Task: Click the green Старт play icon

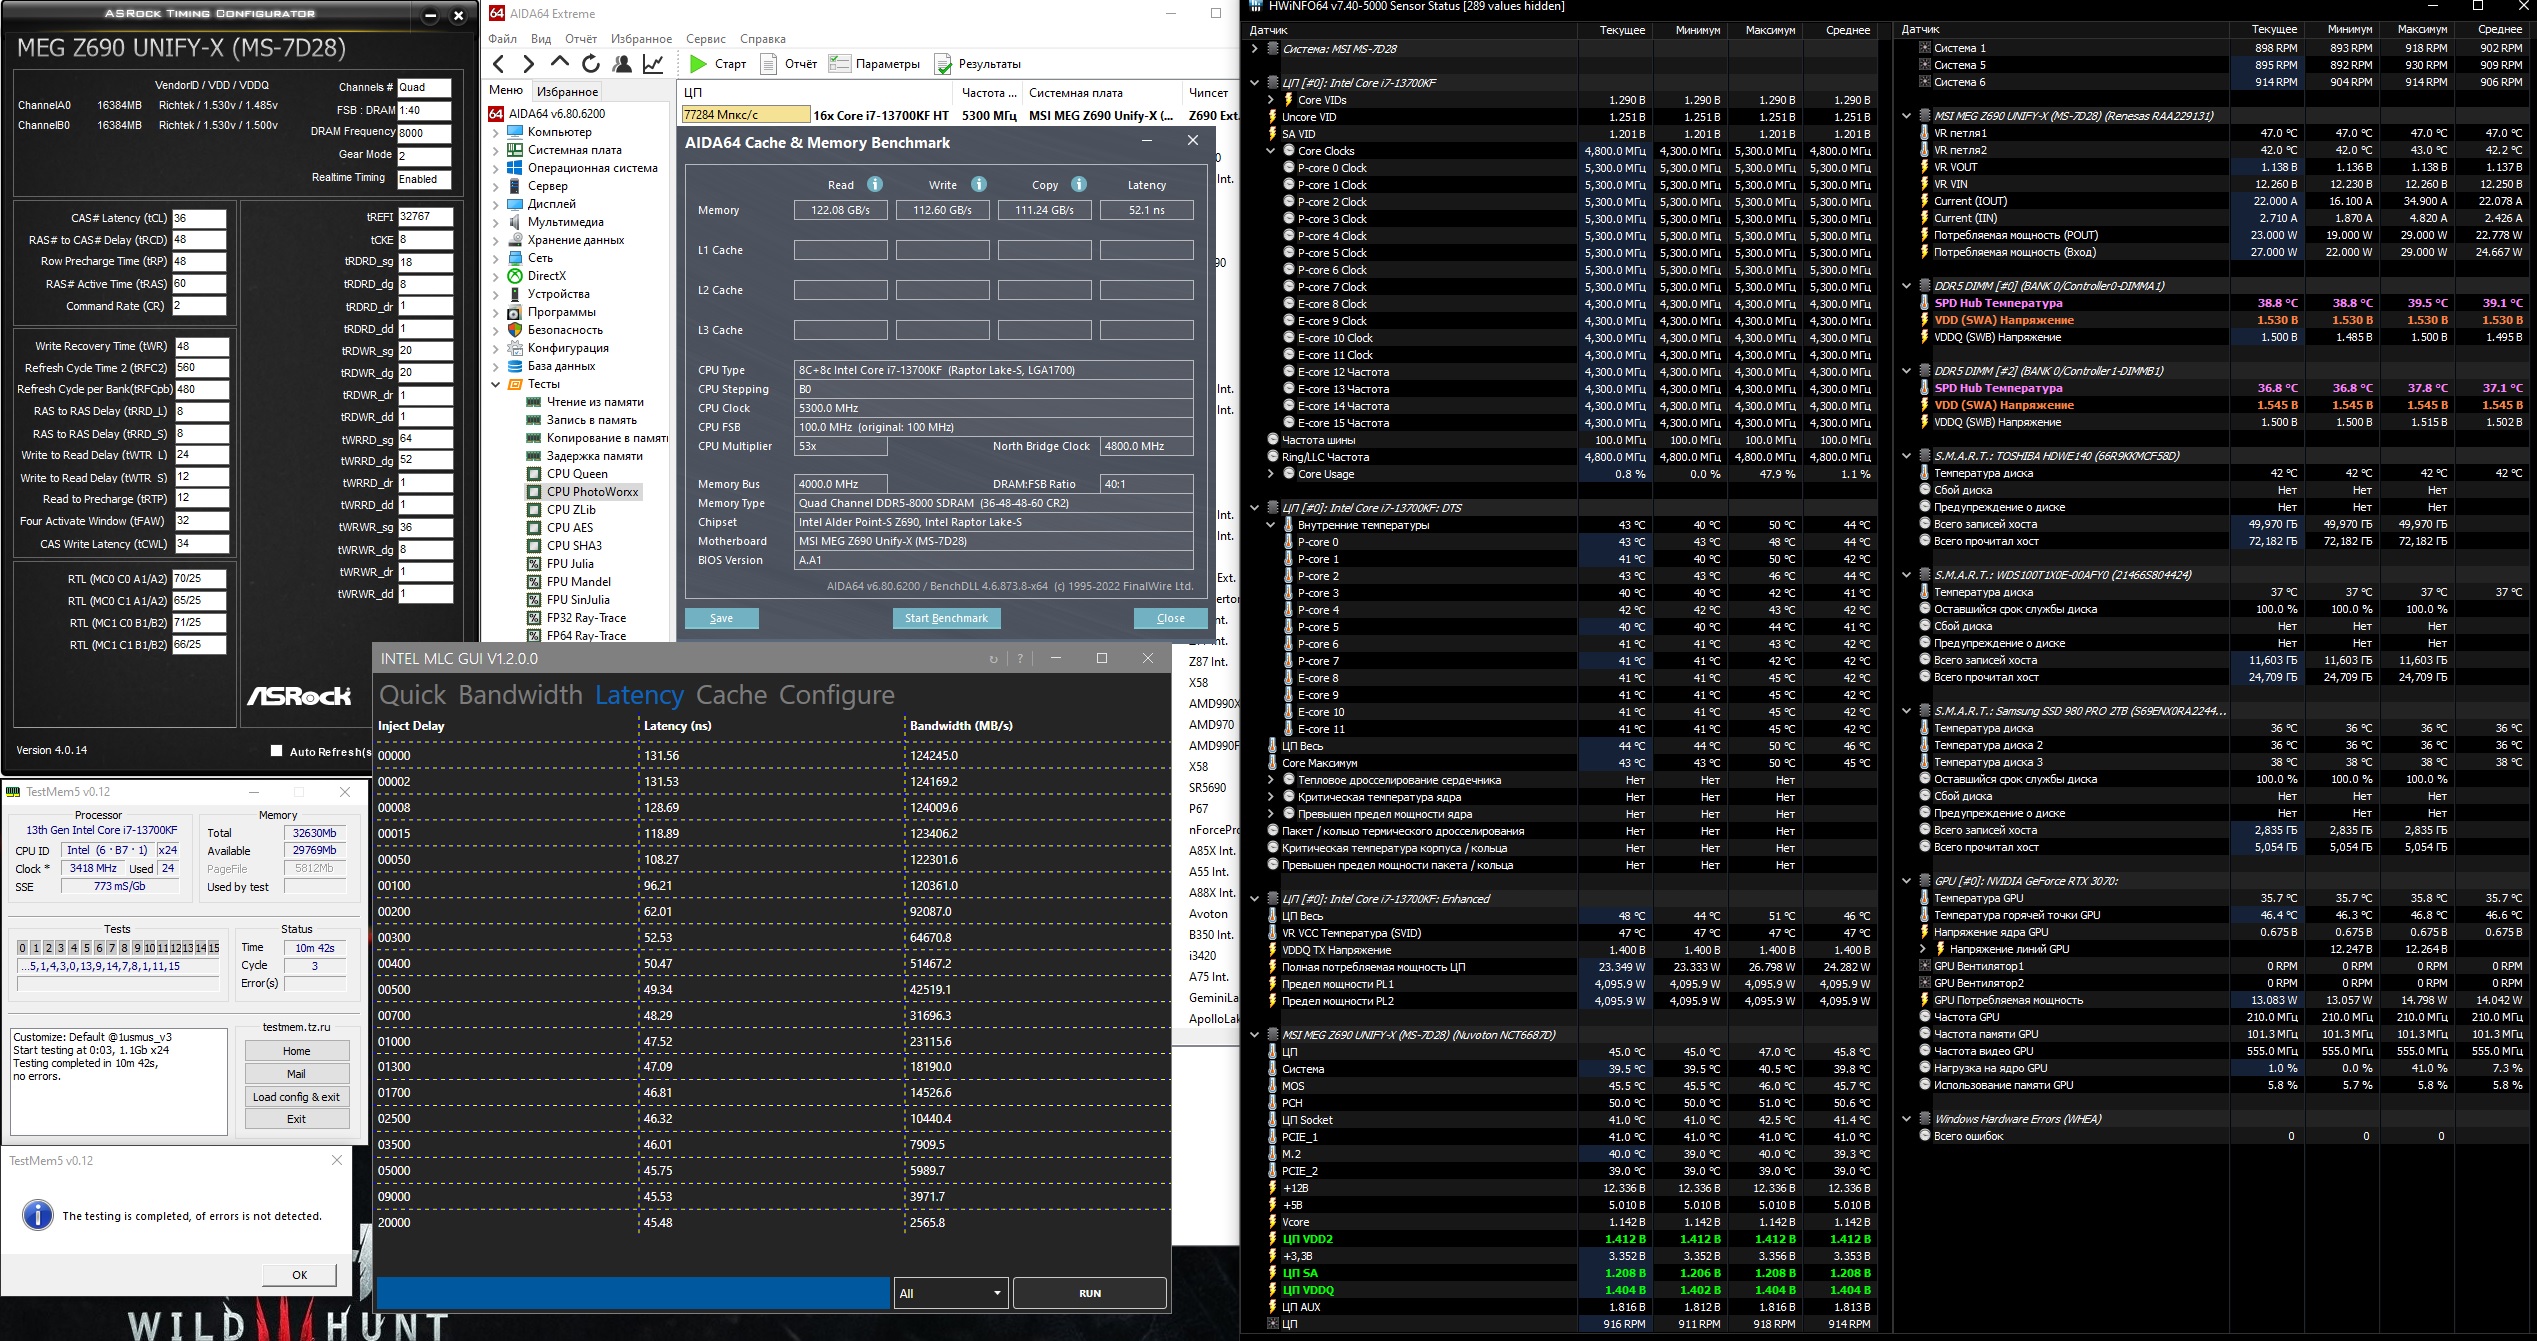Action: click(x=697, y=64)
